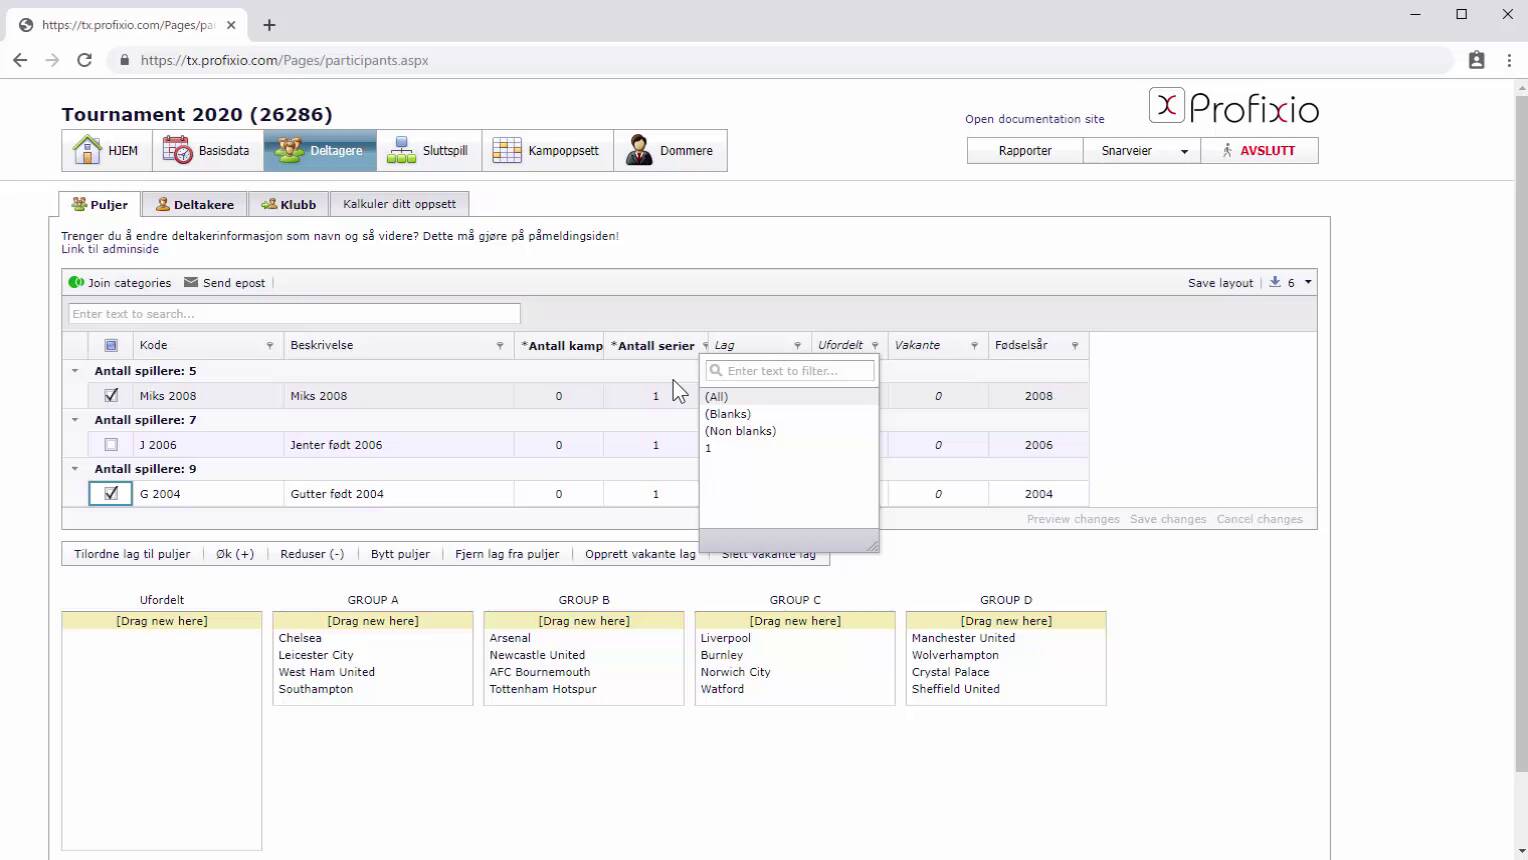Screen dimensions: 1528x860
Task: Open the Kalkuler ditt oppsett tab
Action: point(399,204)
